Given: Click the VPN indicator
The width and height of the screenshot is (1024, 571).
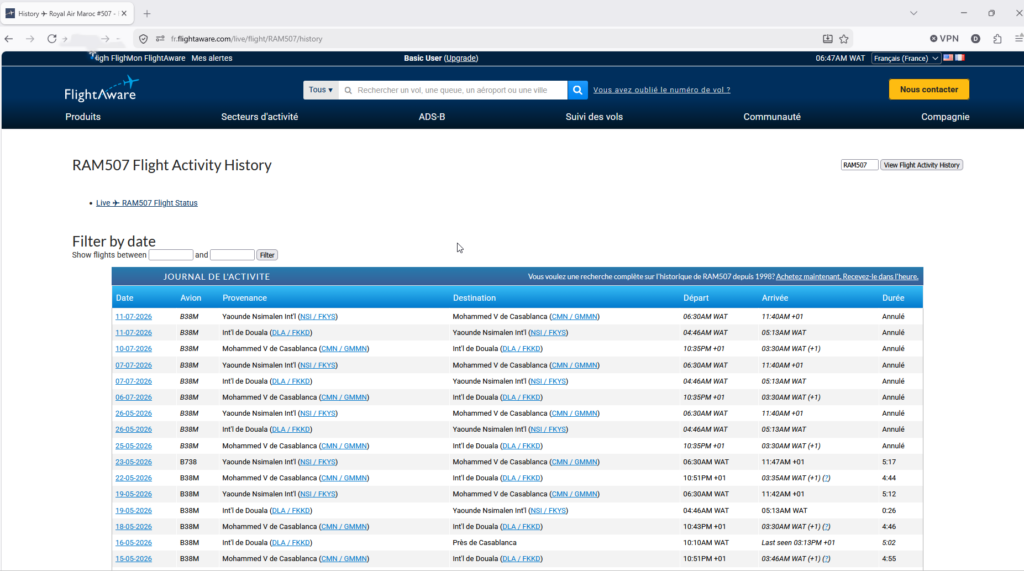Looking at the screenshot, I should 944,39.
